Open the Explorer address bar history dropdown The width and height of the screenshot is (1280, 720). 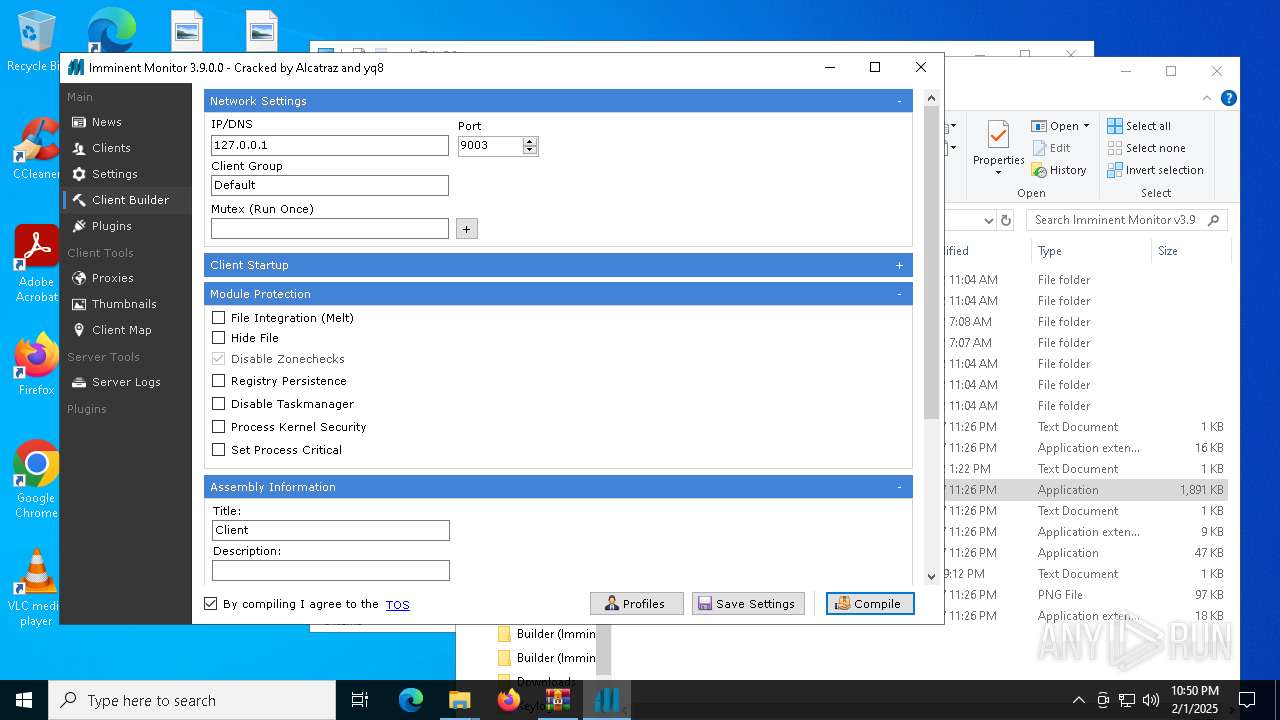pos(988,220)
